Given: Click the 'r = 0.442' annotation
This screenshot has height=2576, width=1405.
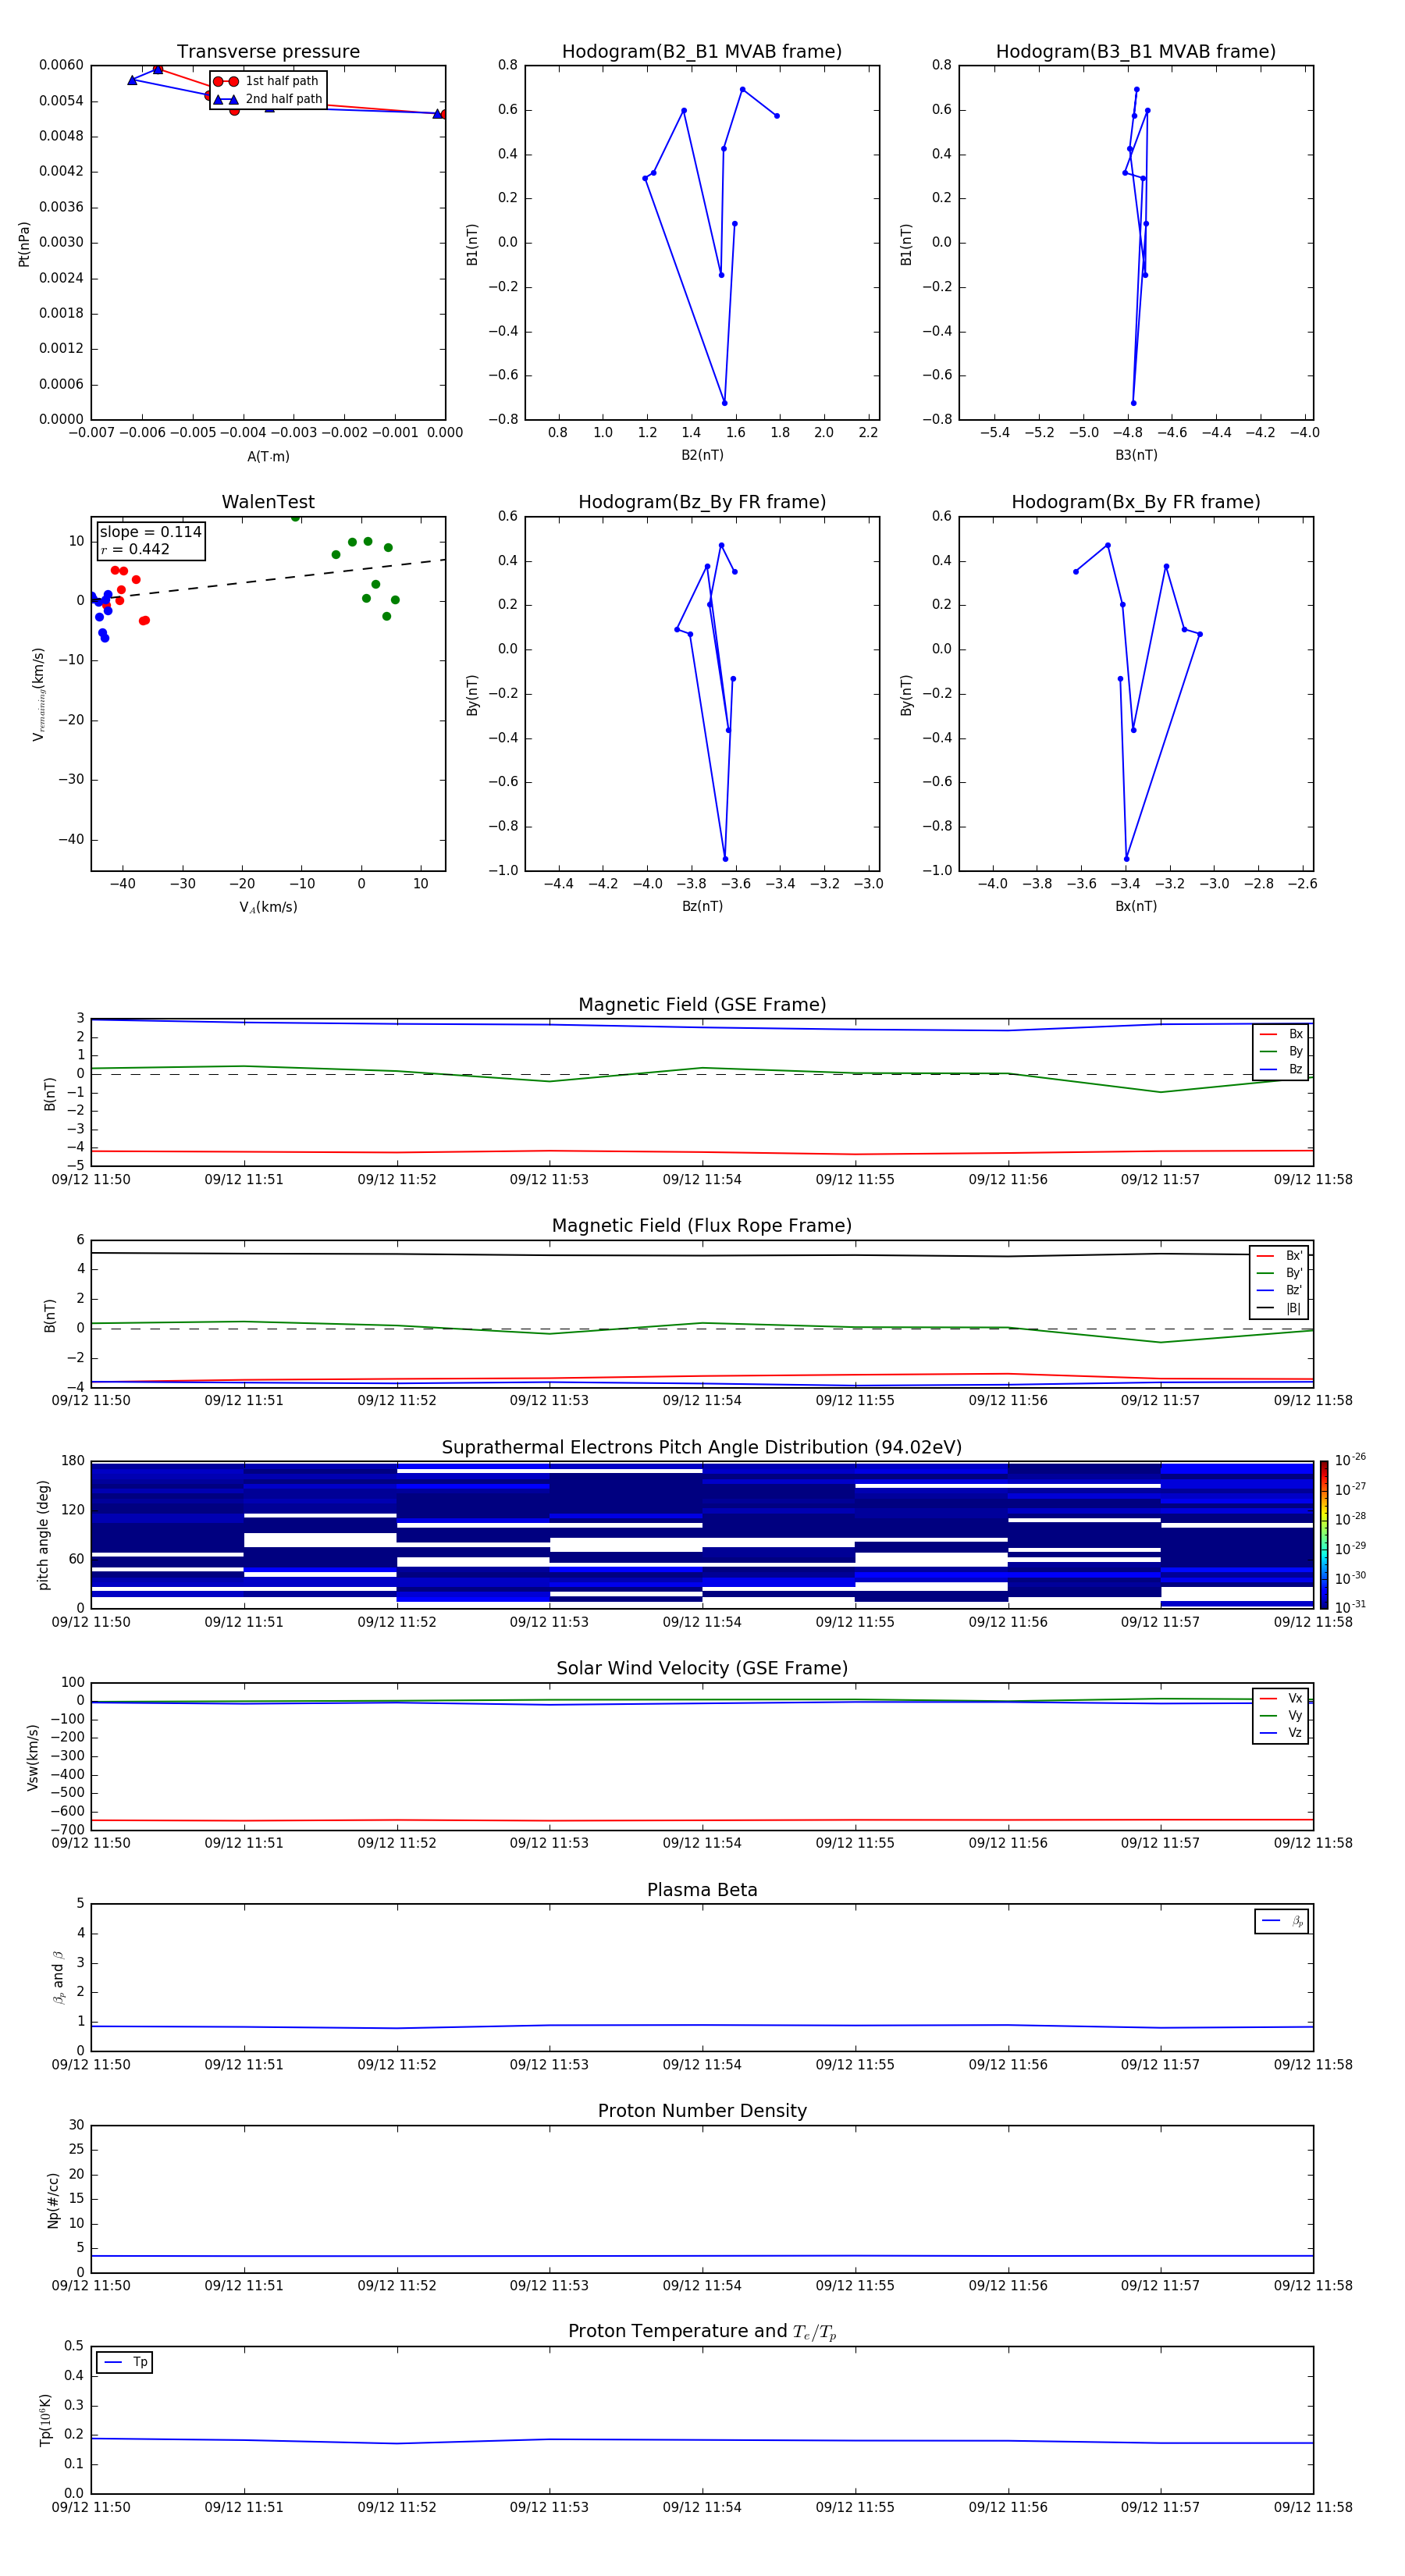Looking at the screenshot, I should (135, 549).
